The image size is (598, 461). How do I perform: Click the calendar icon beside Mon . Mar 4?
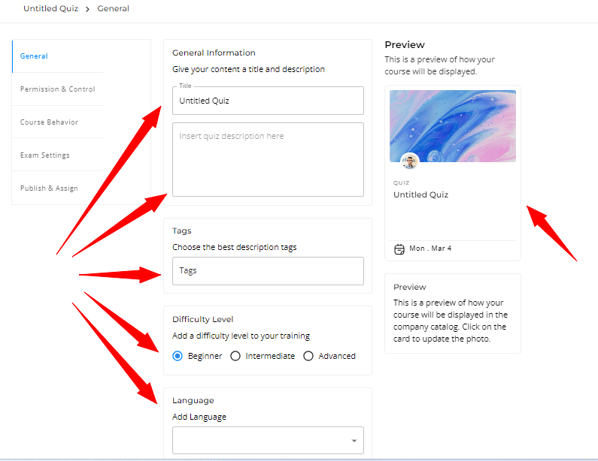tap(399, 249)
